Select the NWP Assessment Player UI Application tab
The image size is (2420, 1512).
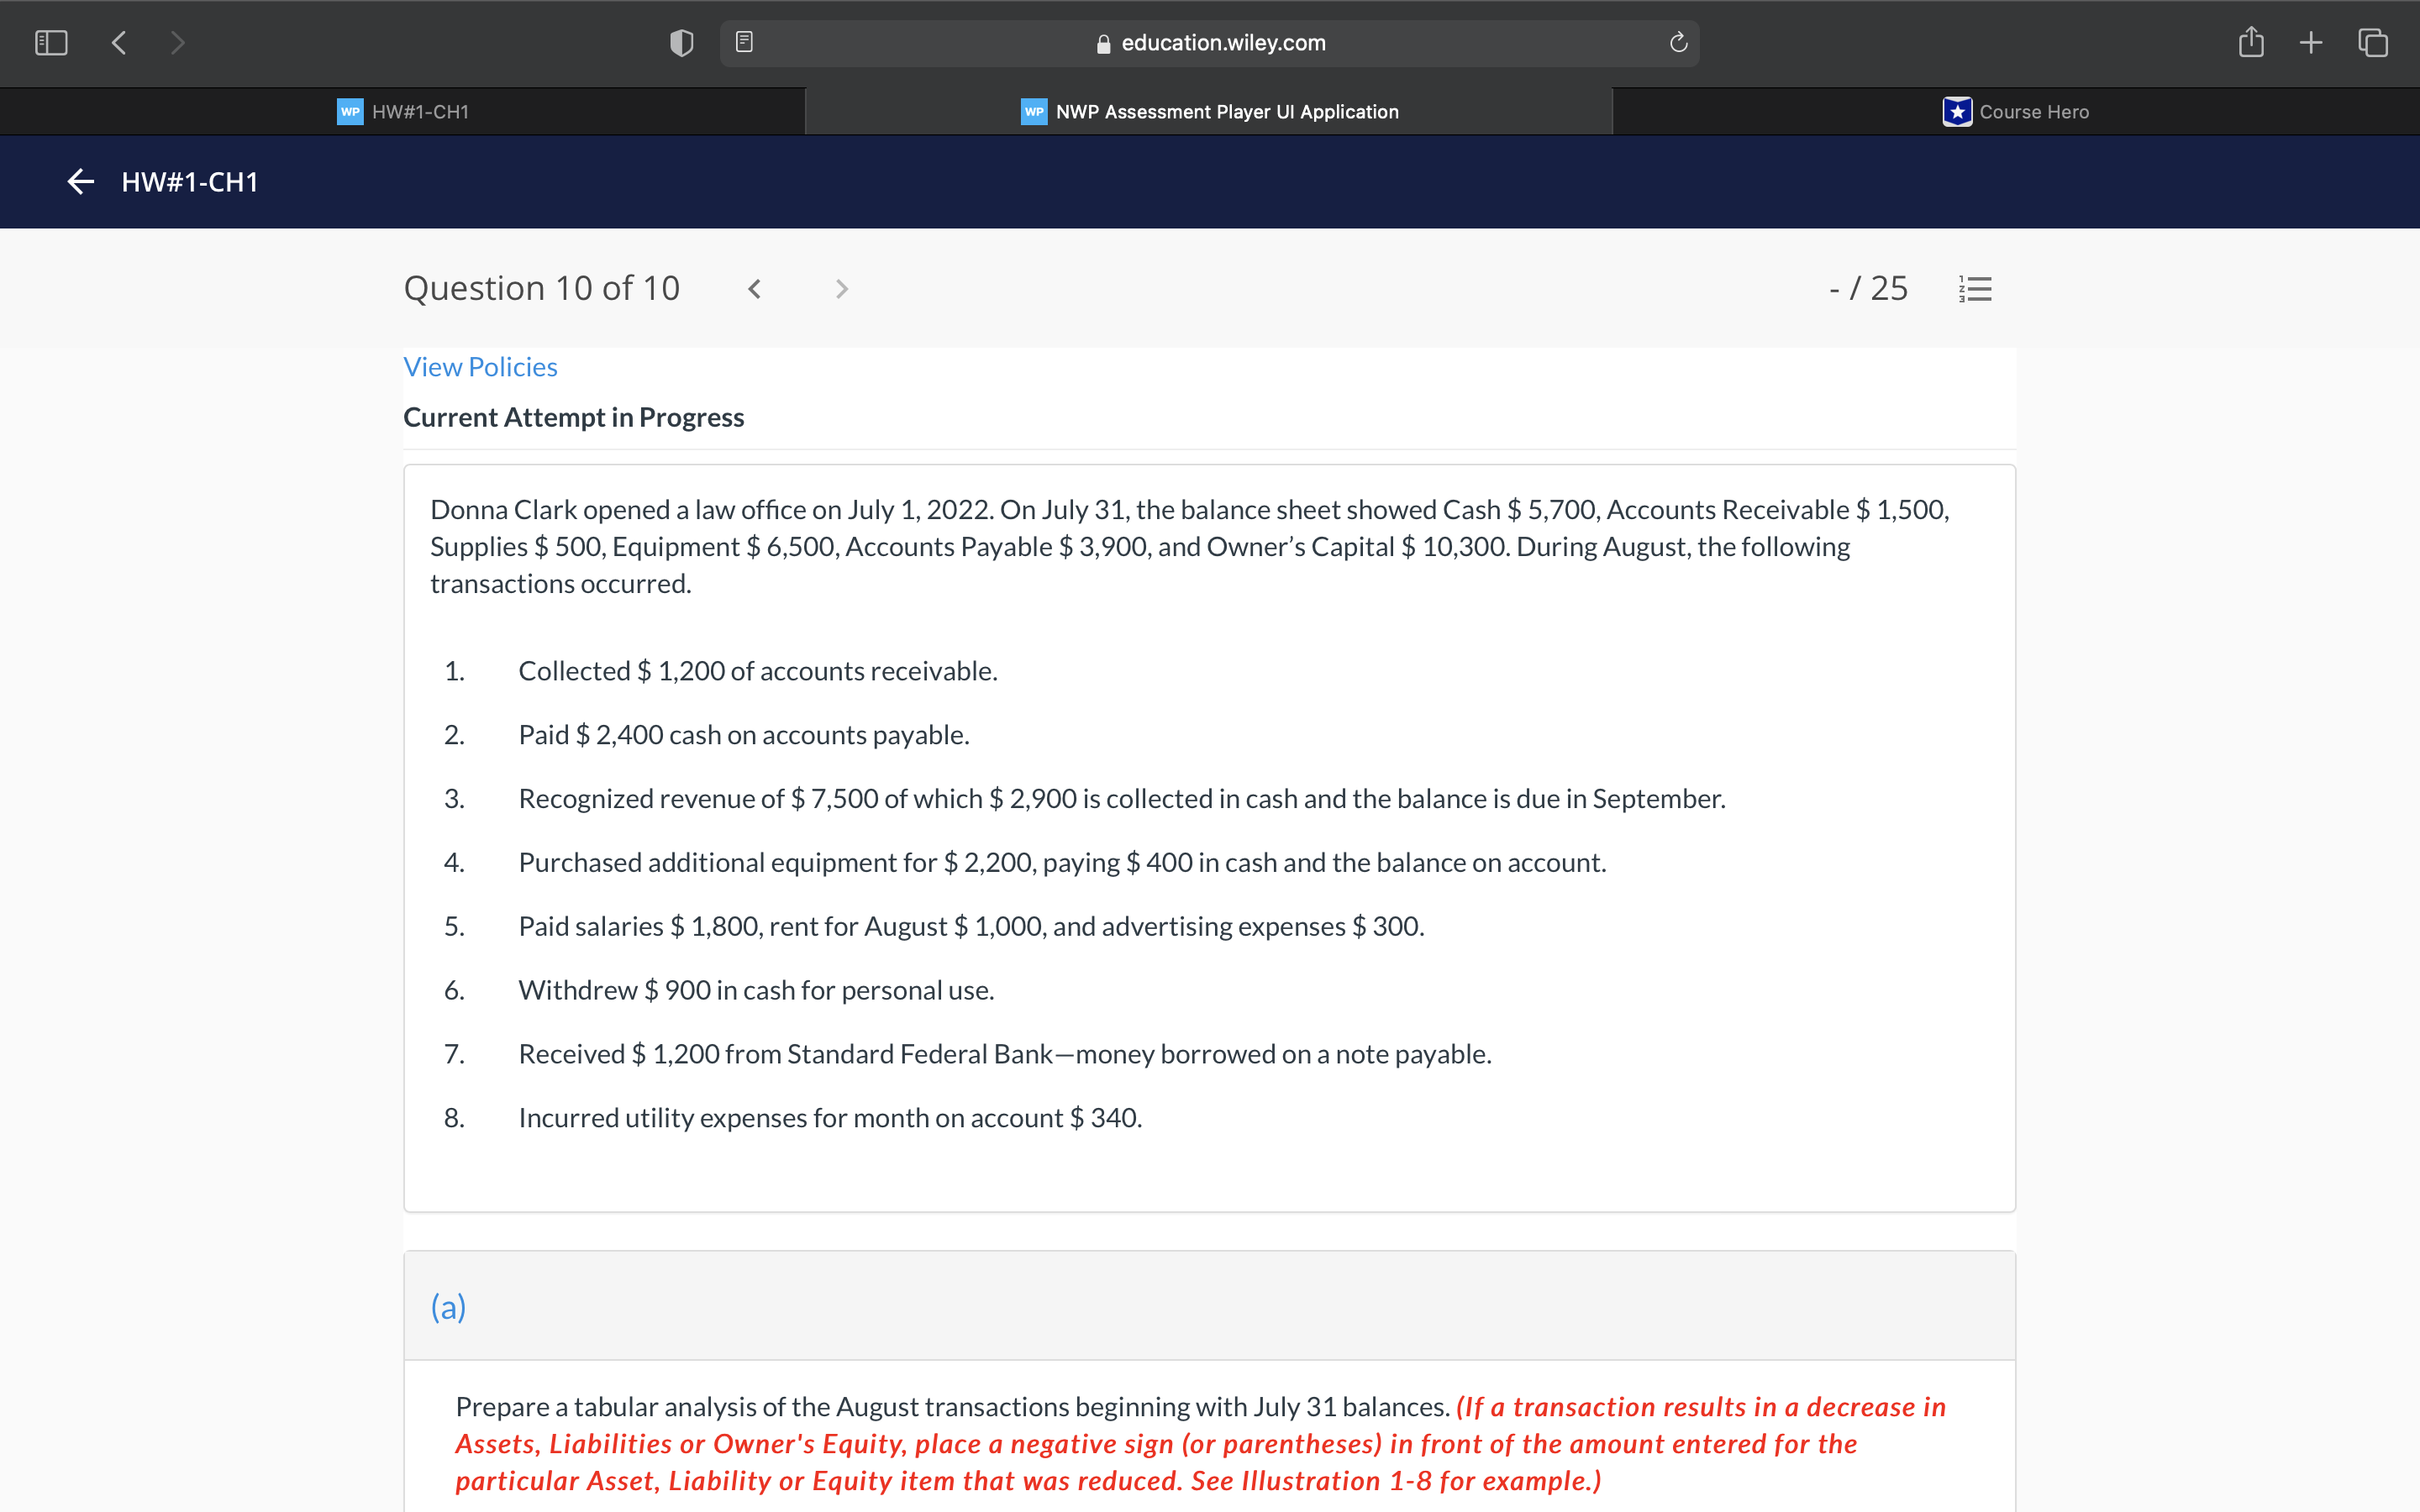1208,111
